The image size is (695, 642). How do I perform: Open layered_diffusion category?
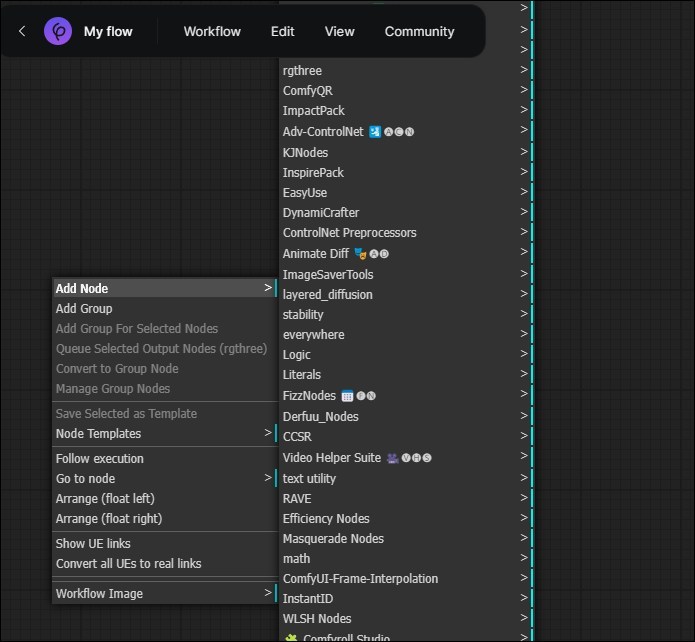406,294
